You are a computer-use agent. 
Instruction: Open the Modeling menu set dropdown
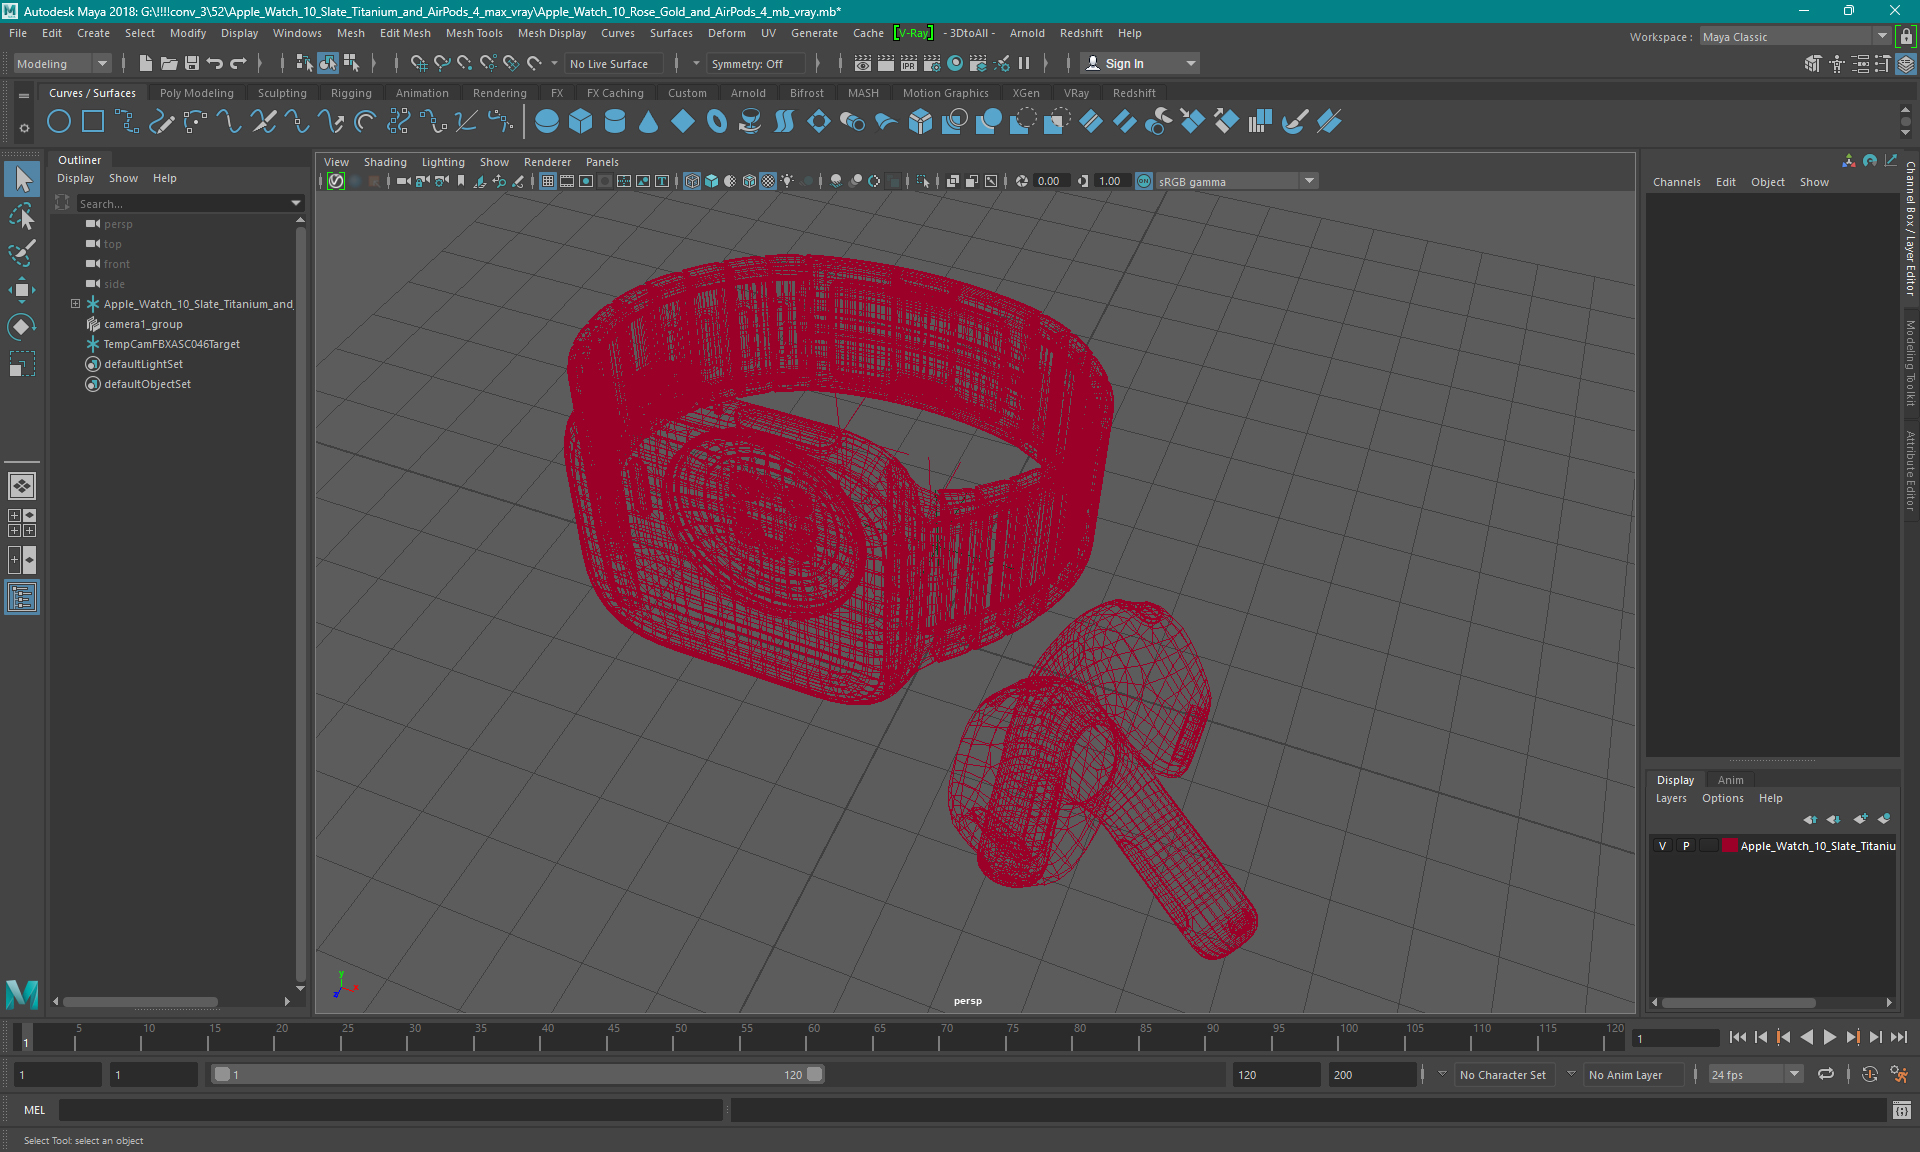[x=62, y=63]
